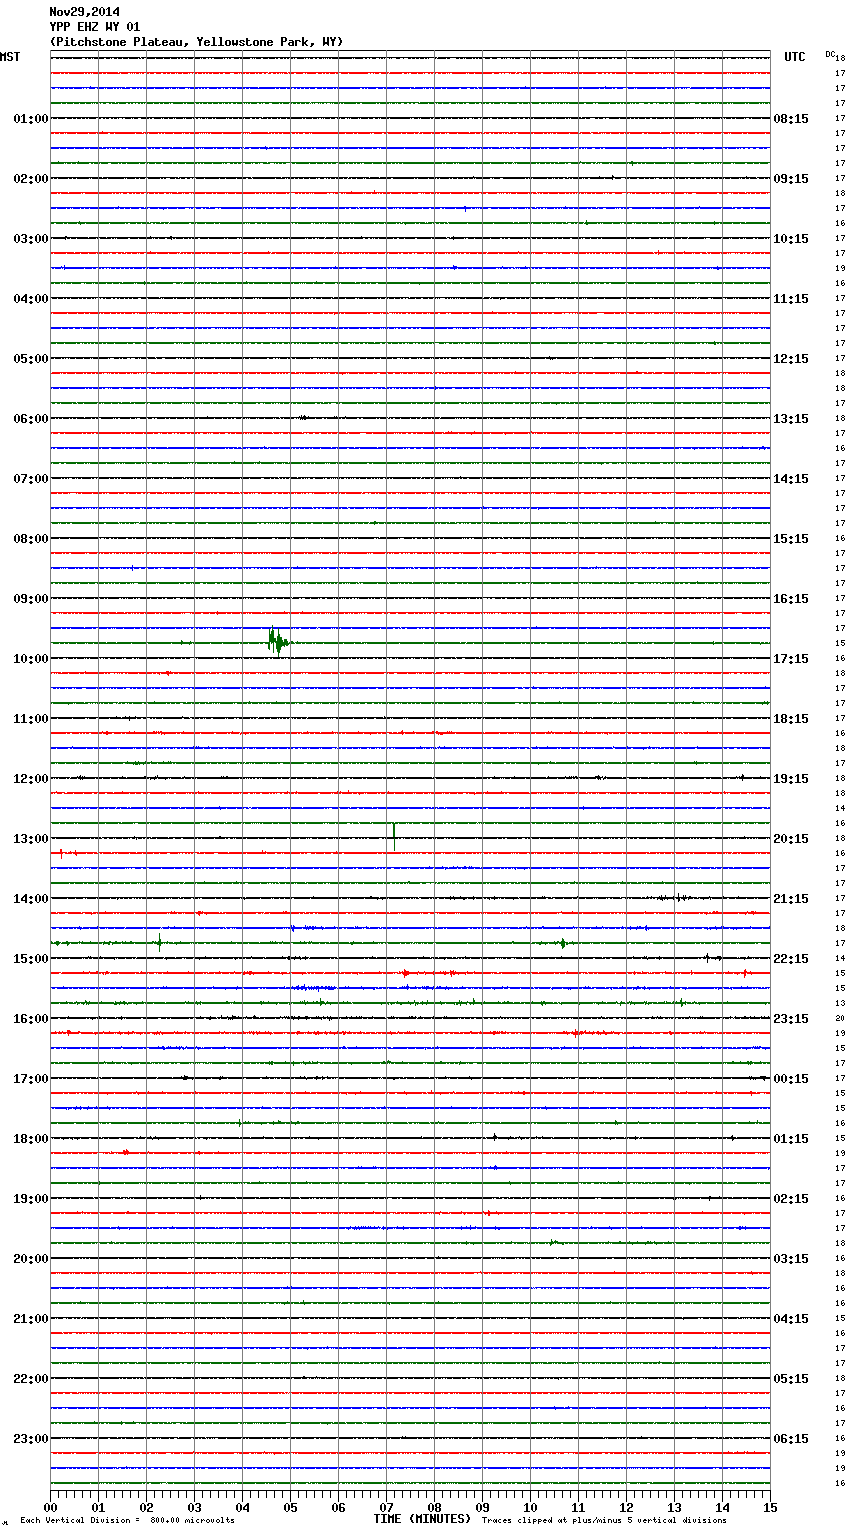Viewport: 850px width, 1534px height.
Task: Click the 23:15 UTC time label
Action: pyautogui.click(x=791, y=1019)
